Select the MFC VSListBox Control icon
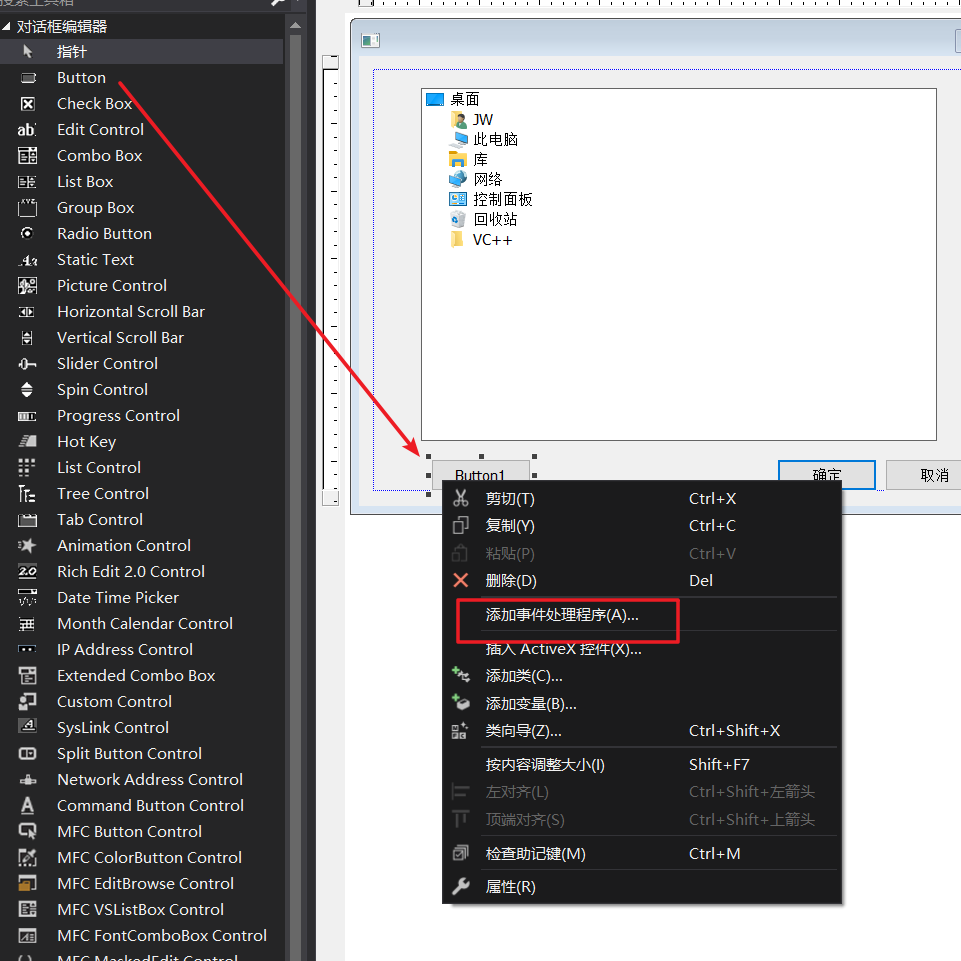The height and width of the screenshot is (961, 961). coord(28,910)
